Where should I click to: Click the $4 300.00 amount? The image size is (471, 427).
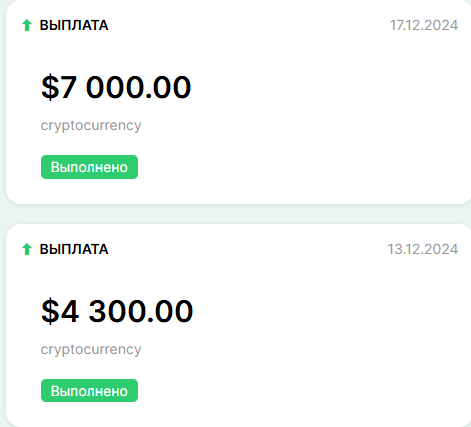coord(117,311)
